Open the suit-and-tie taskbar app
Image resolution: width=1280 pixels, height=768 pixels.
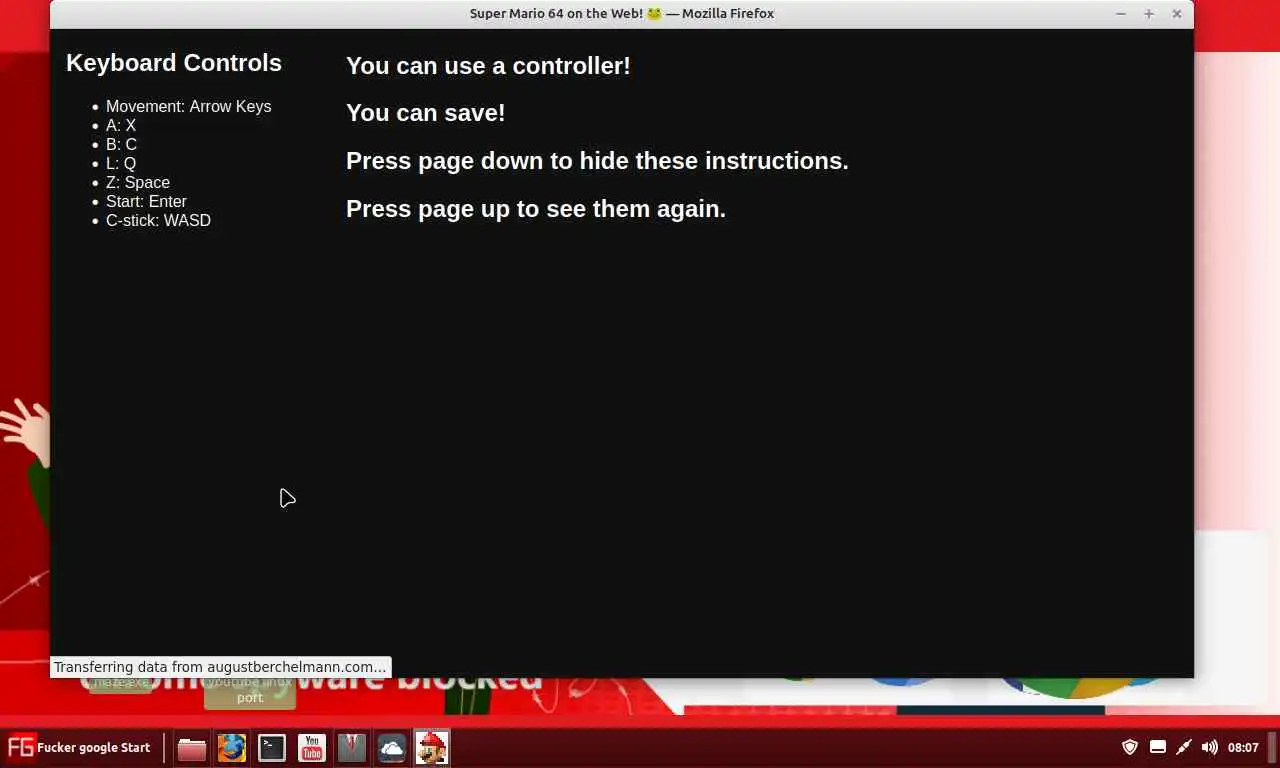(351, 748)
